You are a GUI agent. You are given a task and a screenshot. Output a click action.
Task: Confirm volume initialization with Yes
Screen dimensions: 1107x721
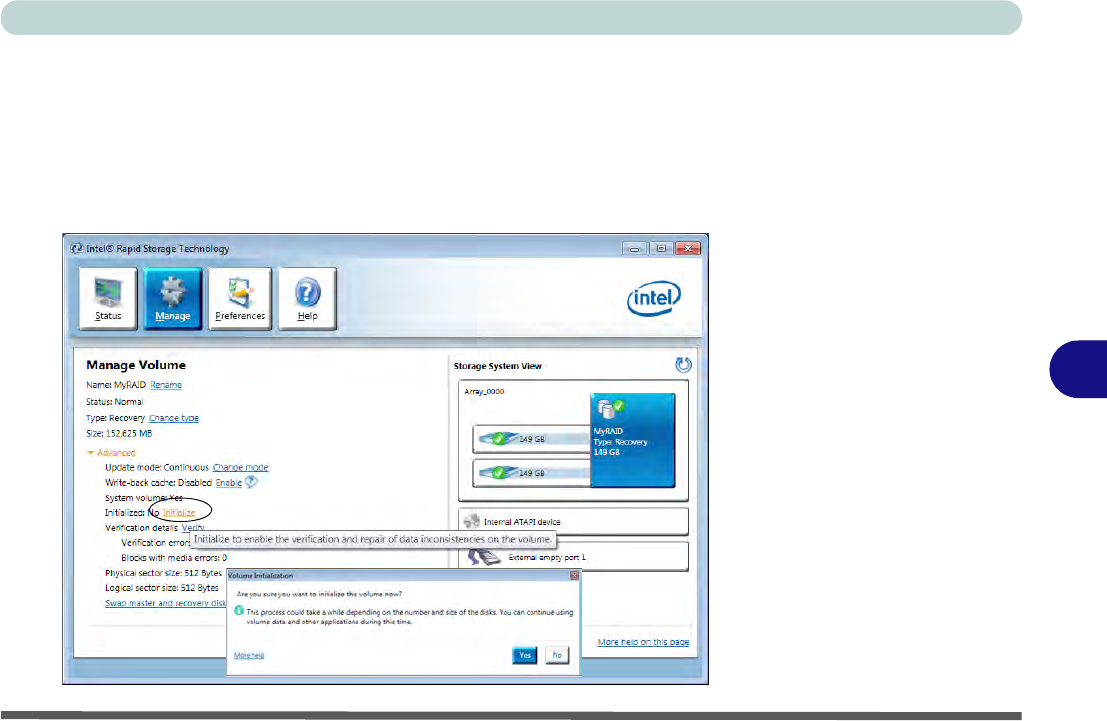tap(525, 655)
